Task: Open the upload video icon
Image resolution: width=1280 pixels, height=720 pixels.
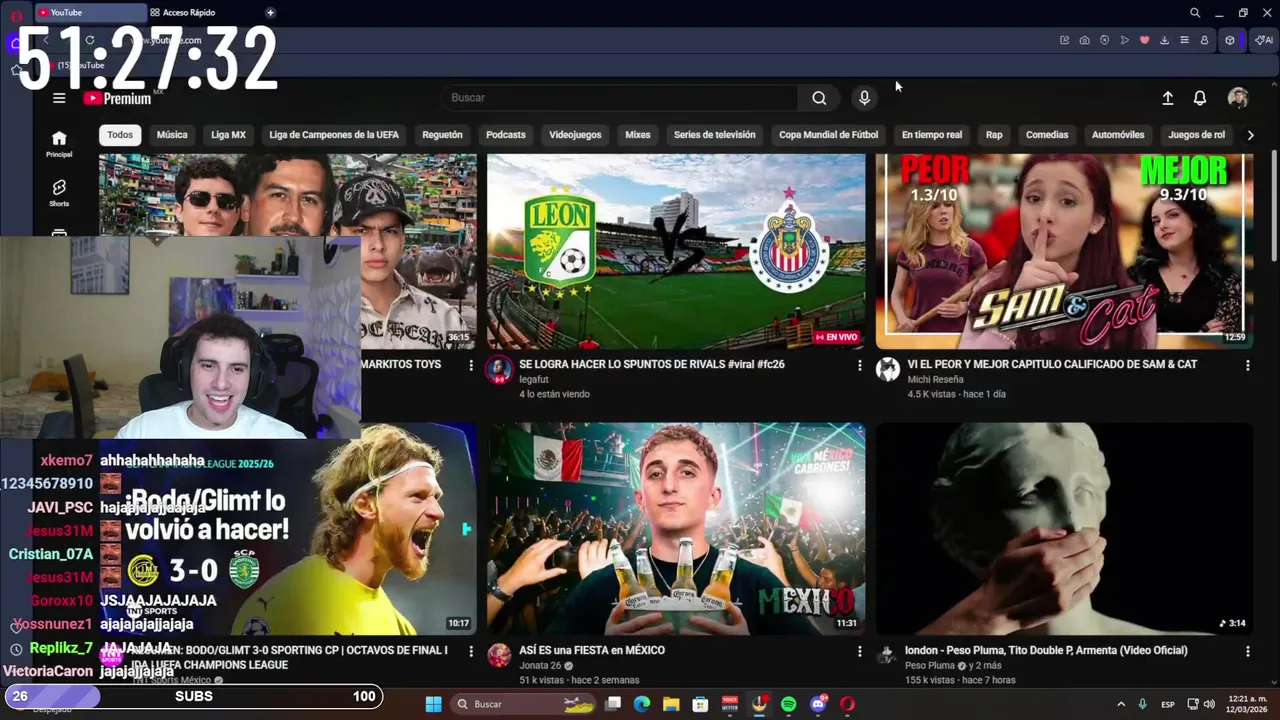Action: [x=1167, y=98]
